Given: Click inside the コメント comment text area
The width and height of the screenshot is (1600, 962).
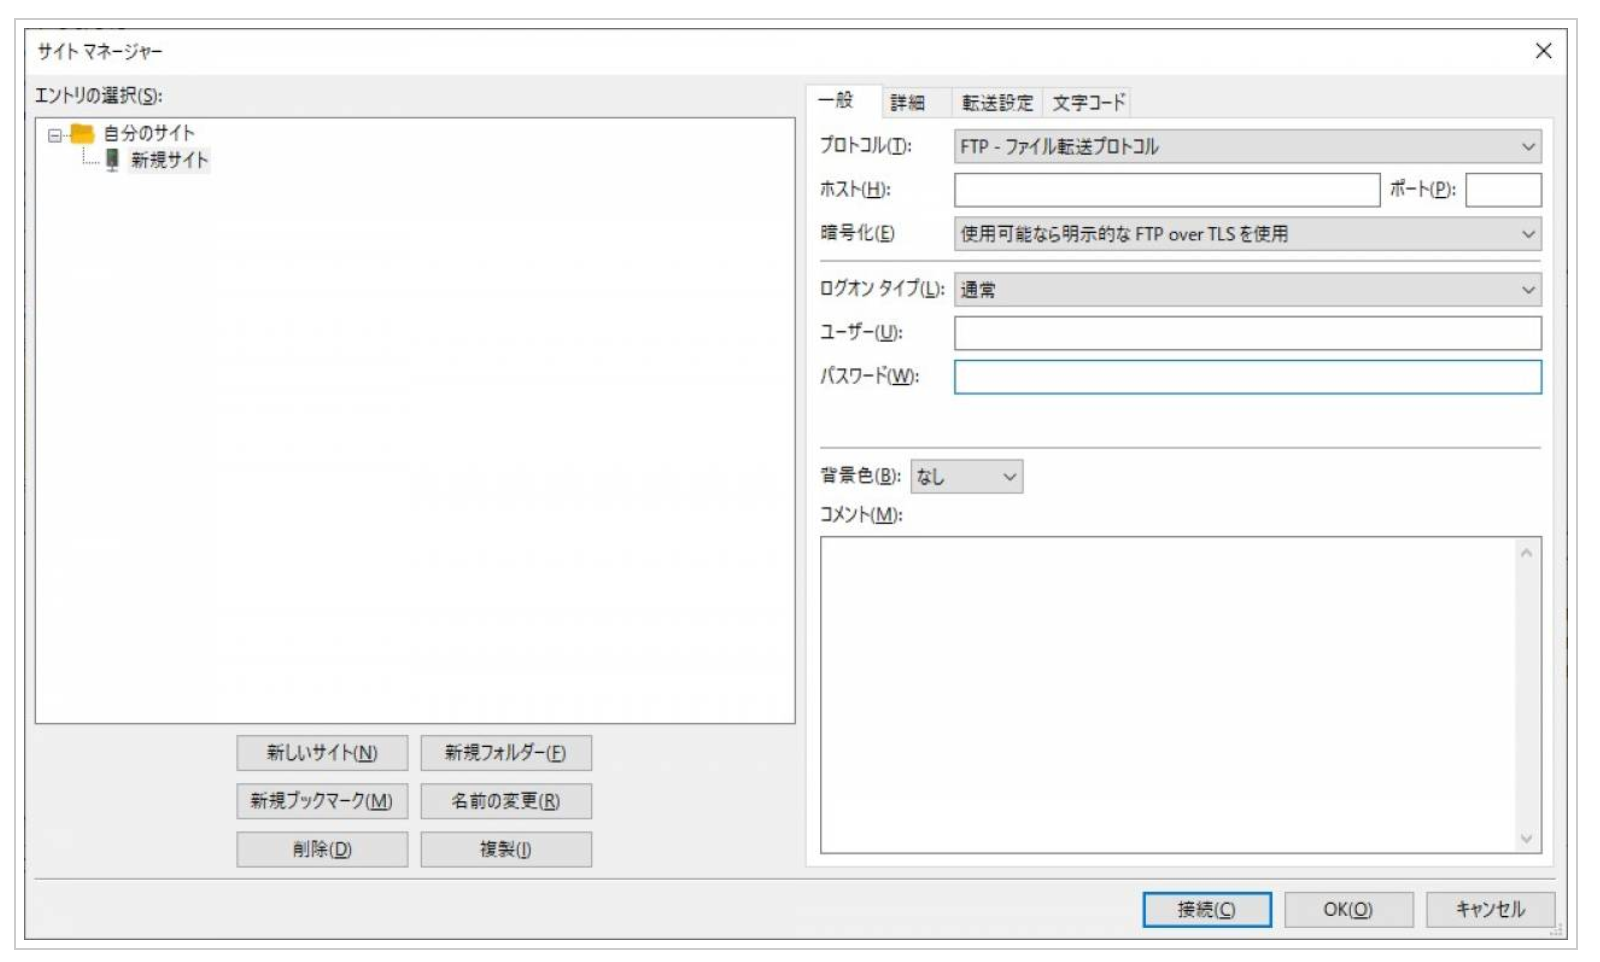Looking at the screenshot, I should pos(1168,695).
